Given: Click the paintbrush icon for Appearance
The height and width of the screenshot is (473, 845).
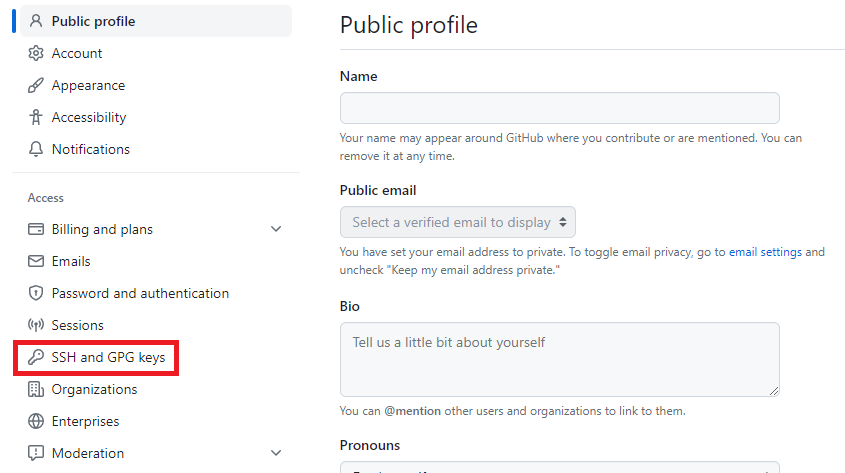Looking at the screenshot, I should pos(36,85).
